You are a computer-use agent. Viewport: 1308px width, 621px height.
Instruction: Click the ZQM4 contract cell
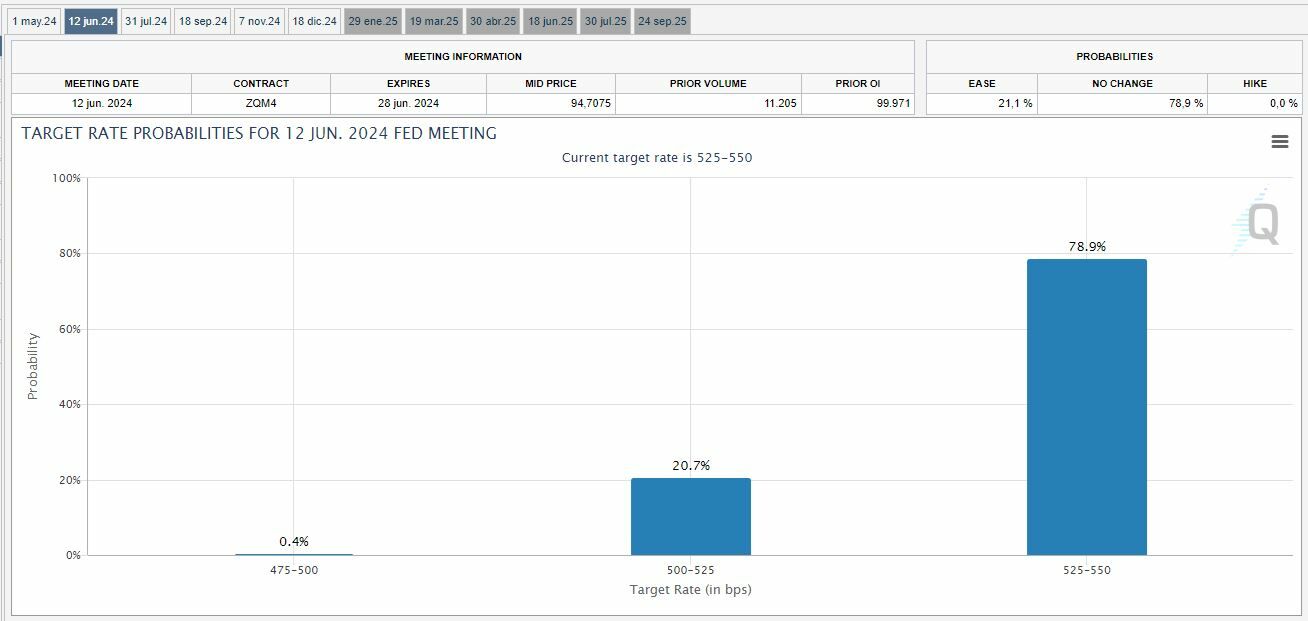261,103
